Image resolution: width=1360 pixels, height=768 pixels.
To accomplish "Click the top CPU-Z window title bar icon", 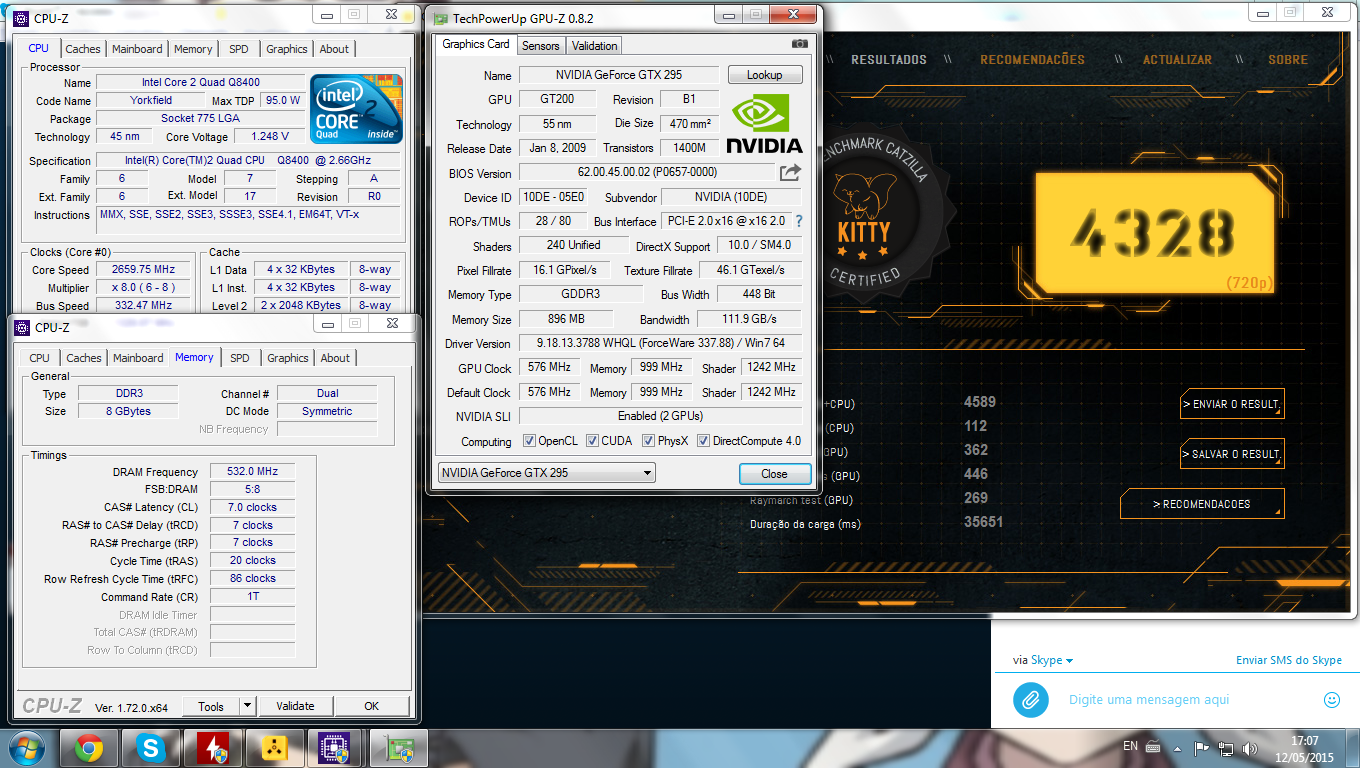I will coord(21,17).
